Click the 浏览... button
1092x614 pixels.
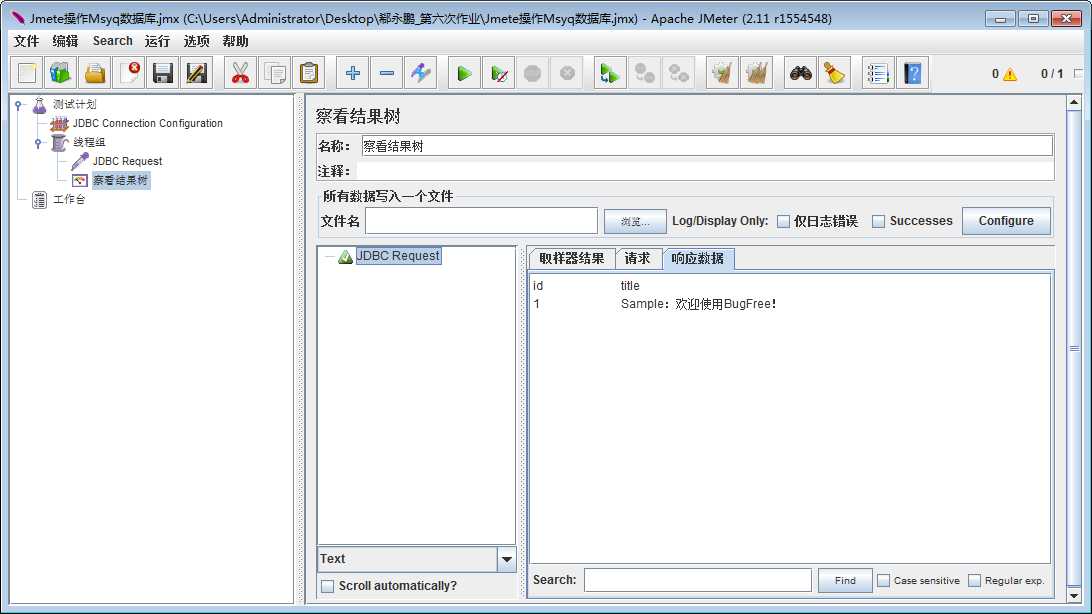(x=635, y=221)
